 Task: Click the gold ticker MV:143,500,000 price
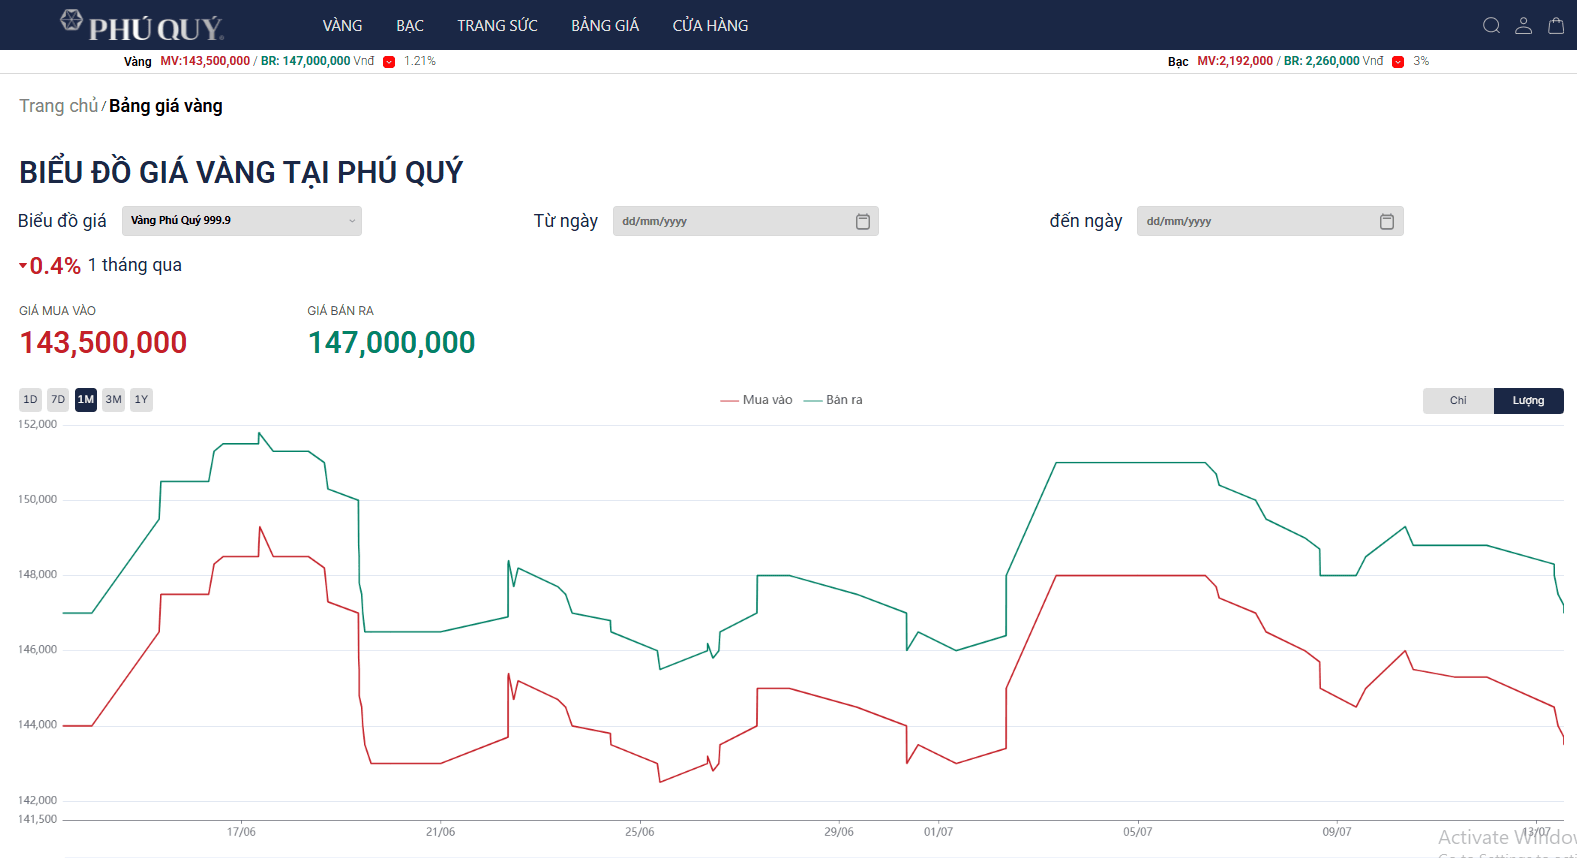point(205,61)
